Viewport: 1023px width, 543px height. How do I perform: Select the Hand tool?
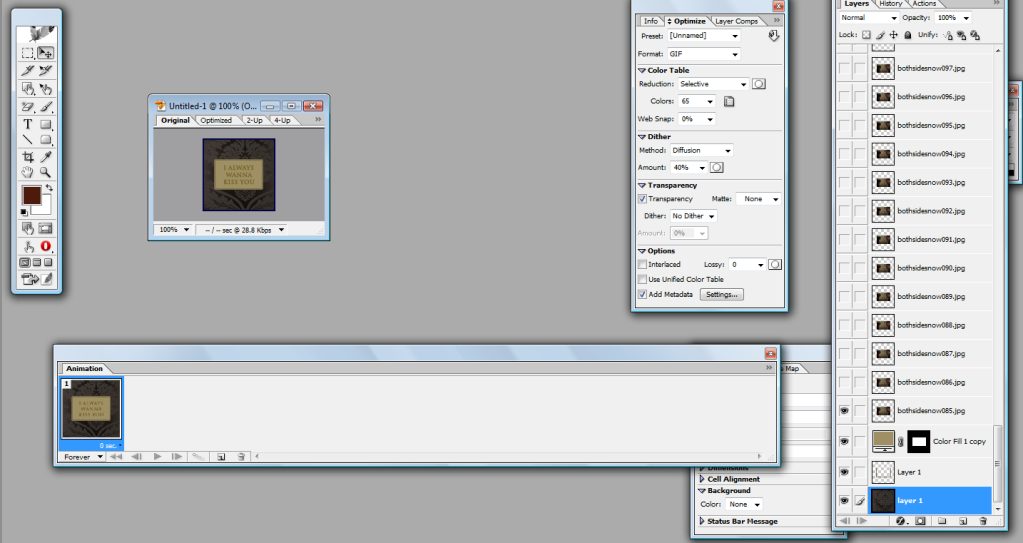tap(27, 172)
